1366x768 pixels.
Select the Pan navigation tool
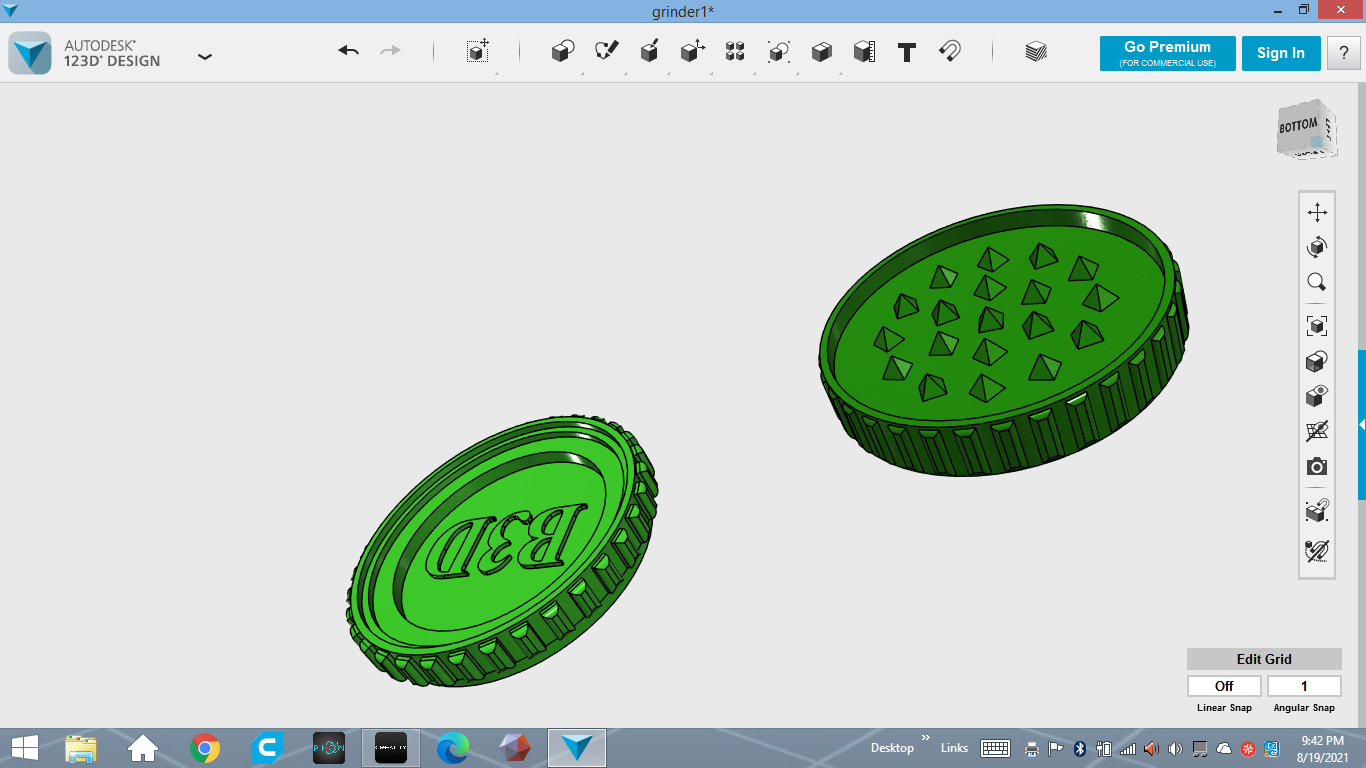click(1317, 212)
